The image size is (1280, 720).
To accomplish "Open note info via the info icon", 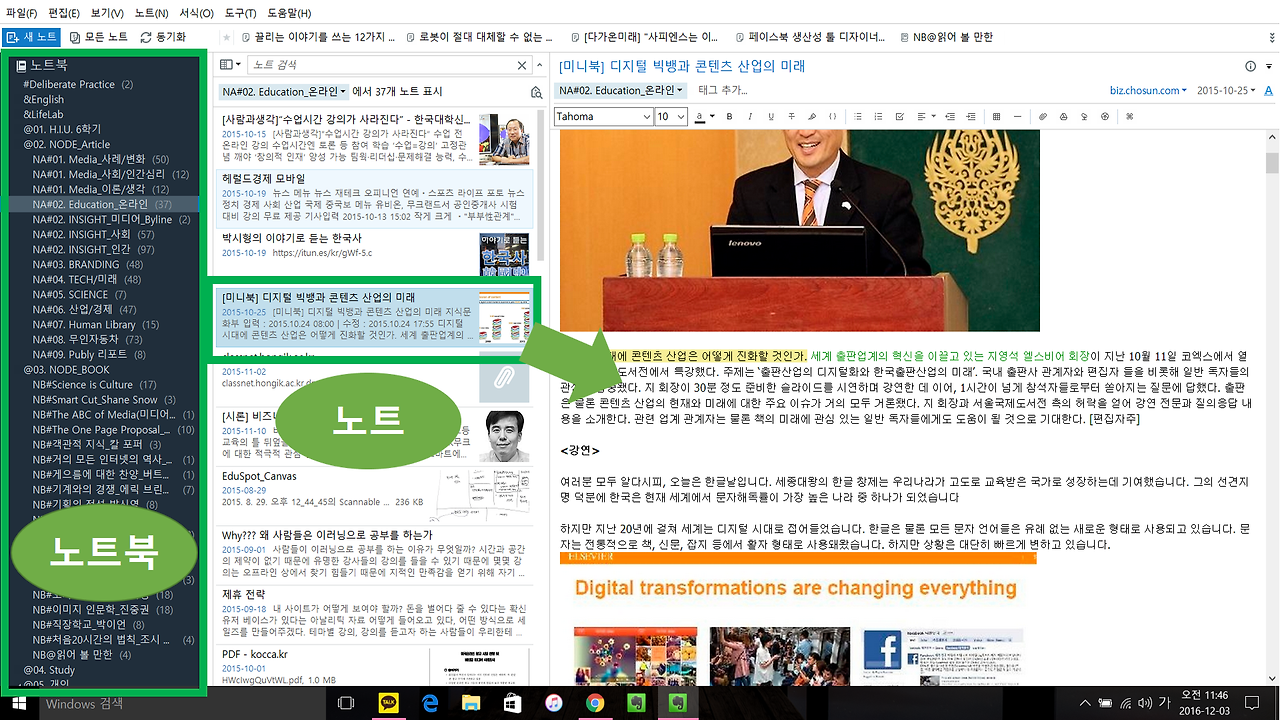I will pos(1249,66).
